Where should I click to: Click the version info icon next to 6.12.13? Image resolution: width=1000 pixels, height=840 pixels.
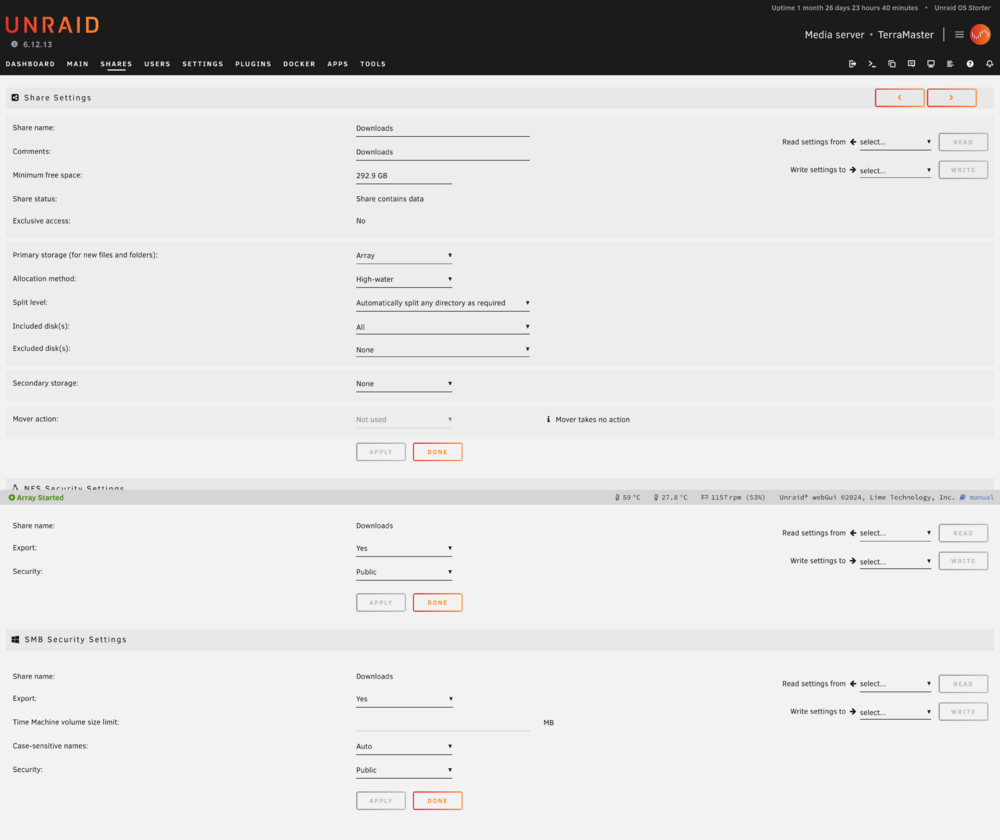pyautogui.click(x=14, y=44)
